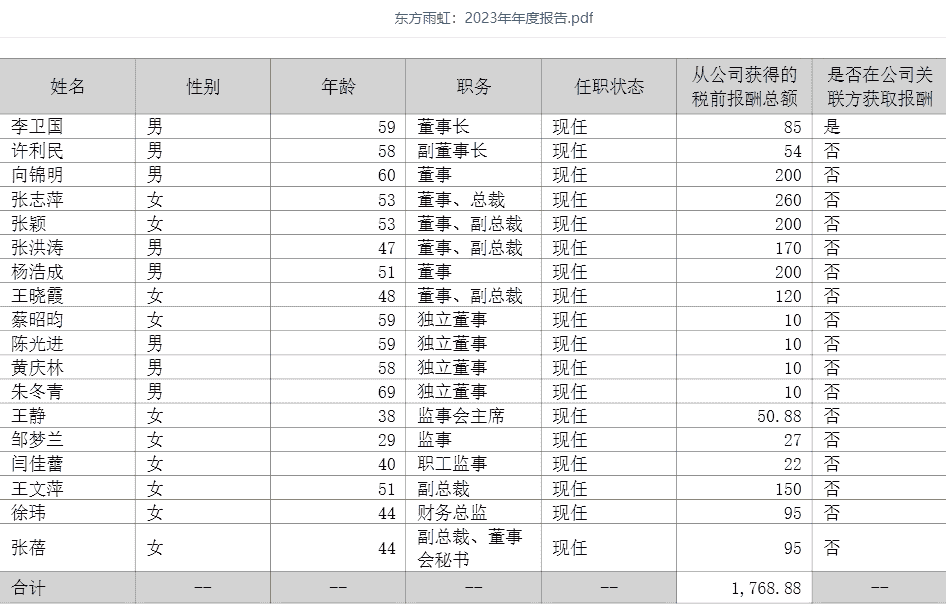Viewport: 946px width, 604px height.
Task: Select the 年龄 column header
Action: (338, 86)
